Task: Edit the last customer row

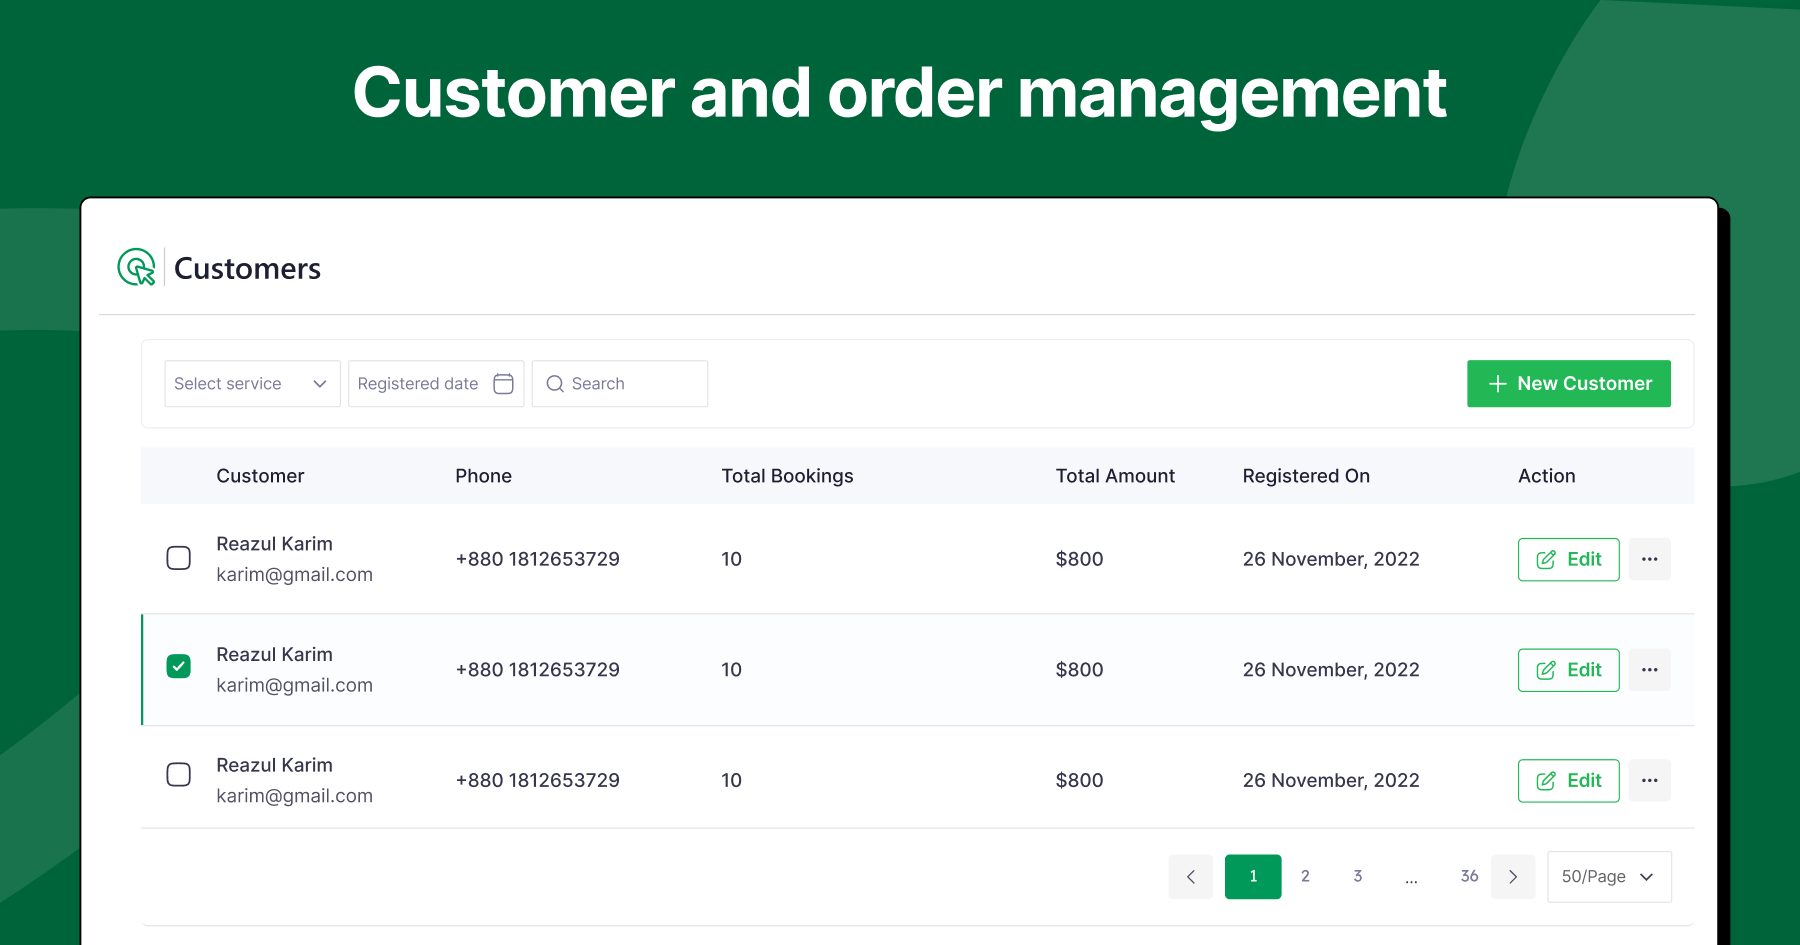Action: tap(1569, 780)
